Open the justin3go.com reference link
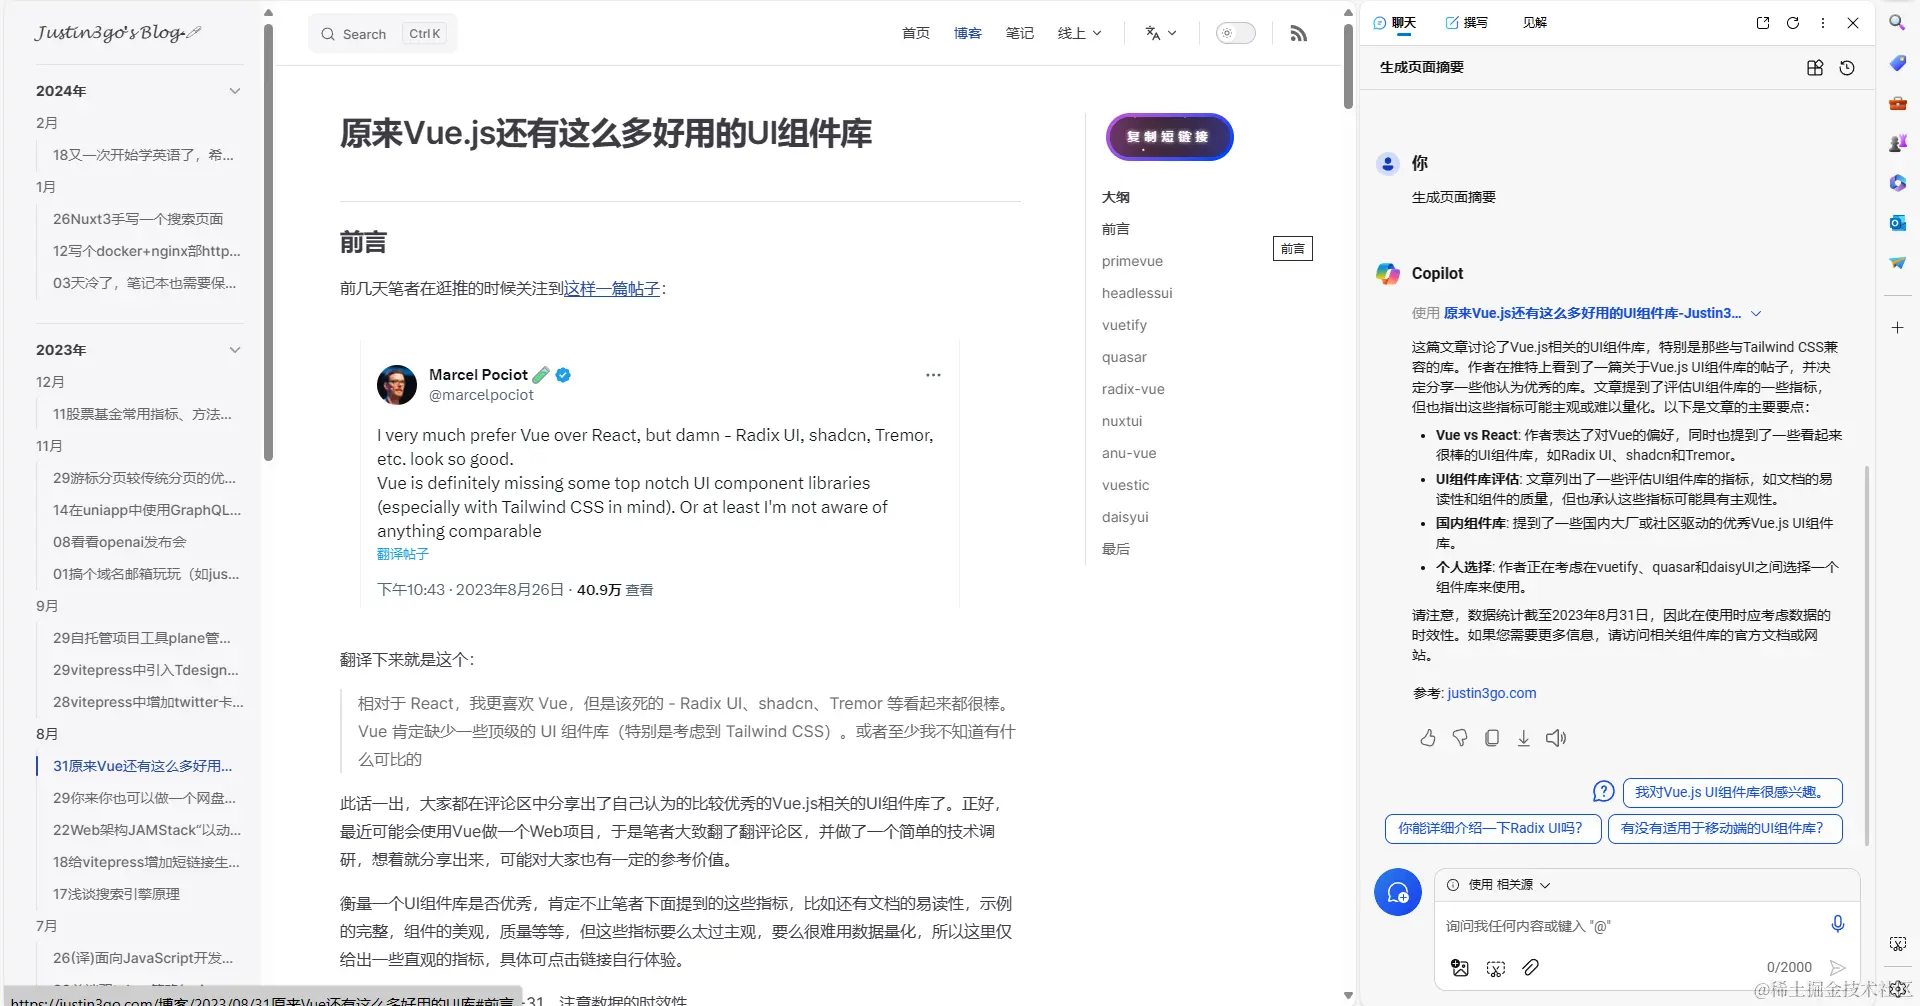The image size is (1920, 1006). (x=1491, y=693)
